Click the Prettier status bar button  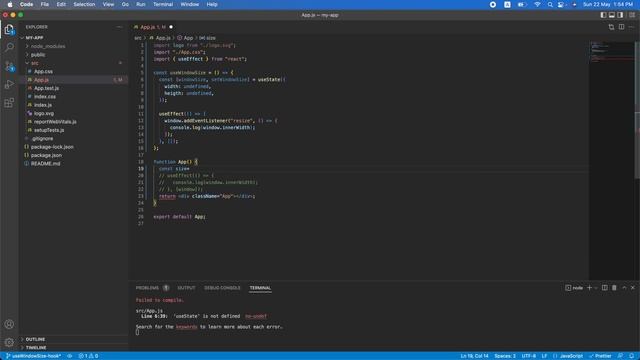[x=600, y=356]
